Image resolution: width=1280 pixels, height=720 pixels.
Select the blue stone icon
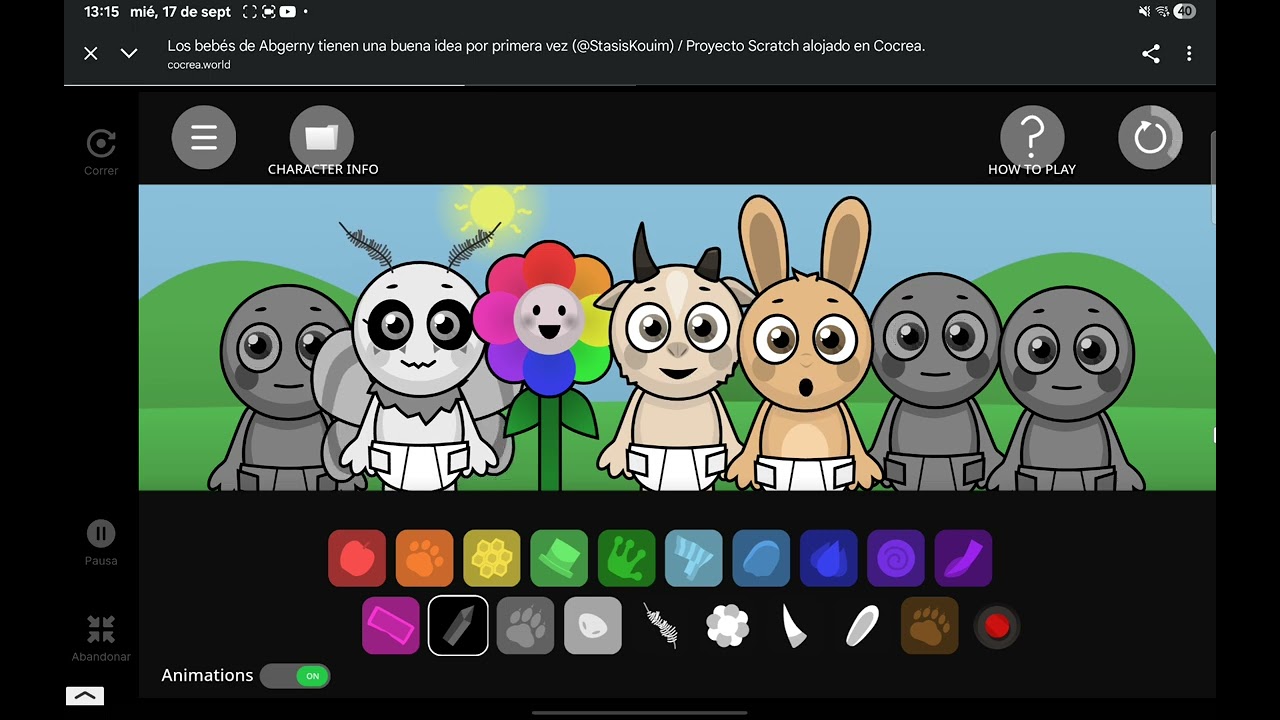point(761,558)
